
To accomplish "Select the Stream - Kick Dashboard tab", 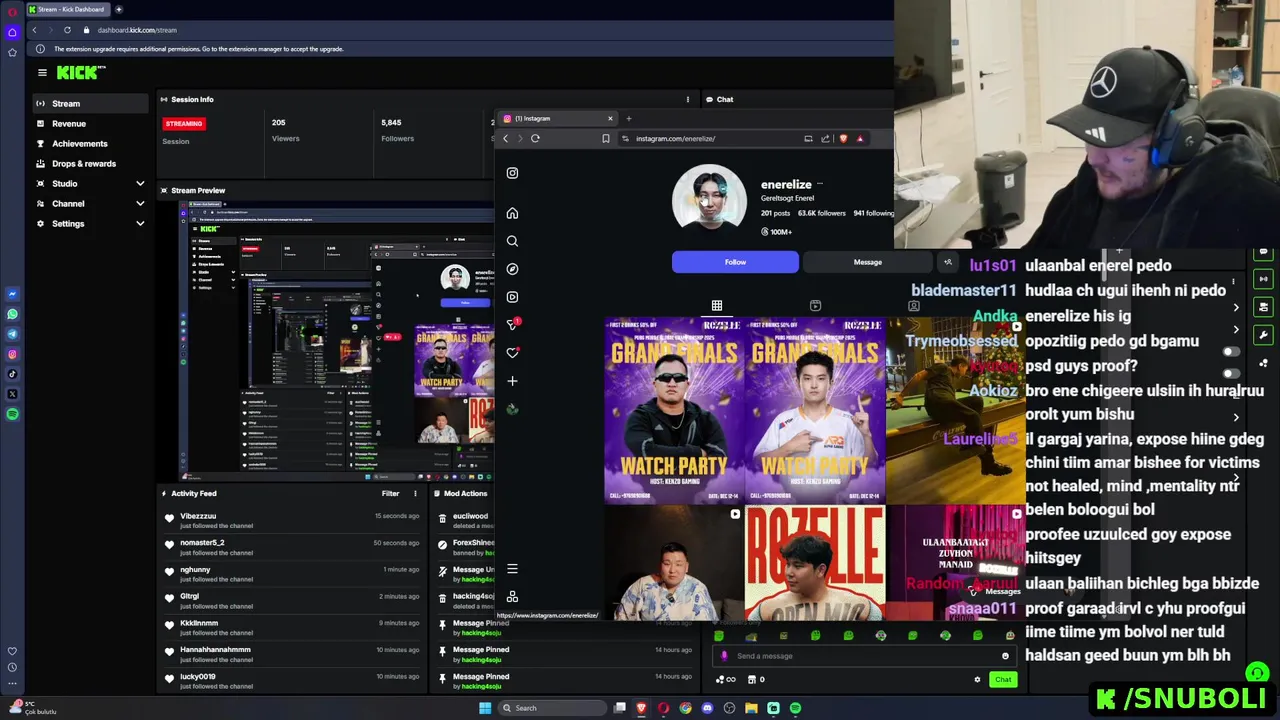I will point(66,9).
